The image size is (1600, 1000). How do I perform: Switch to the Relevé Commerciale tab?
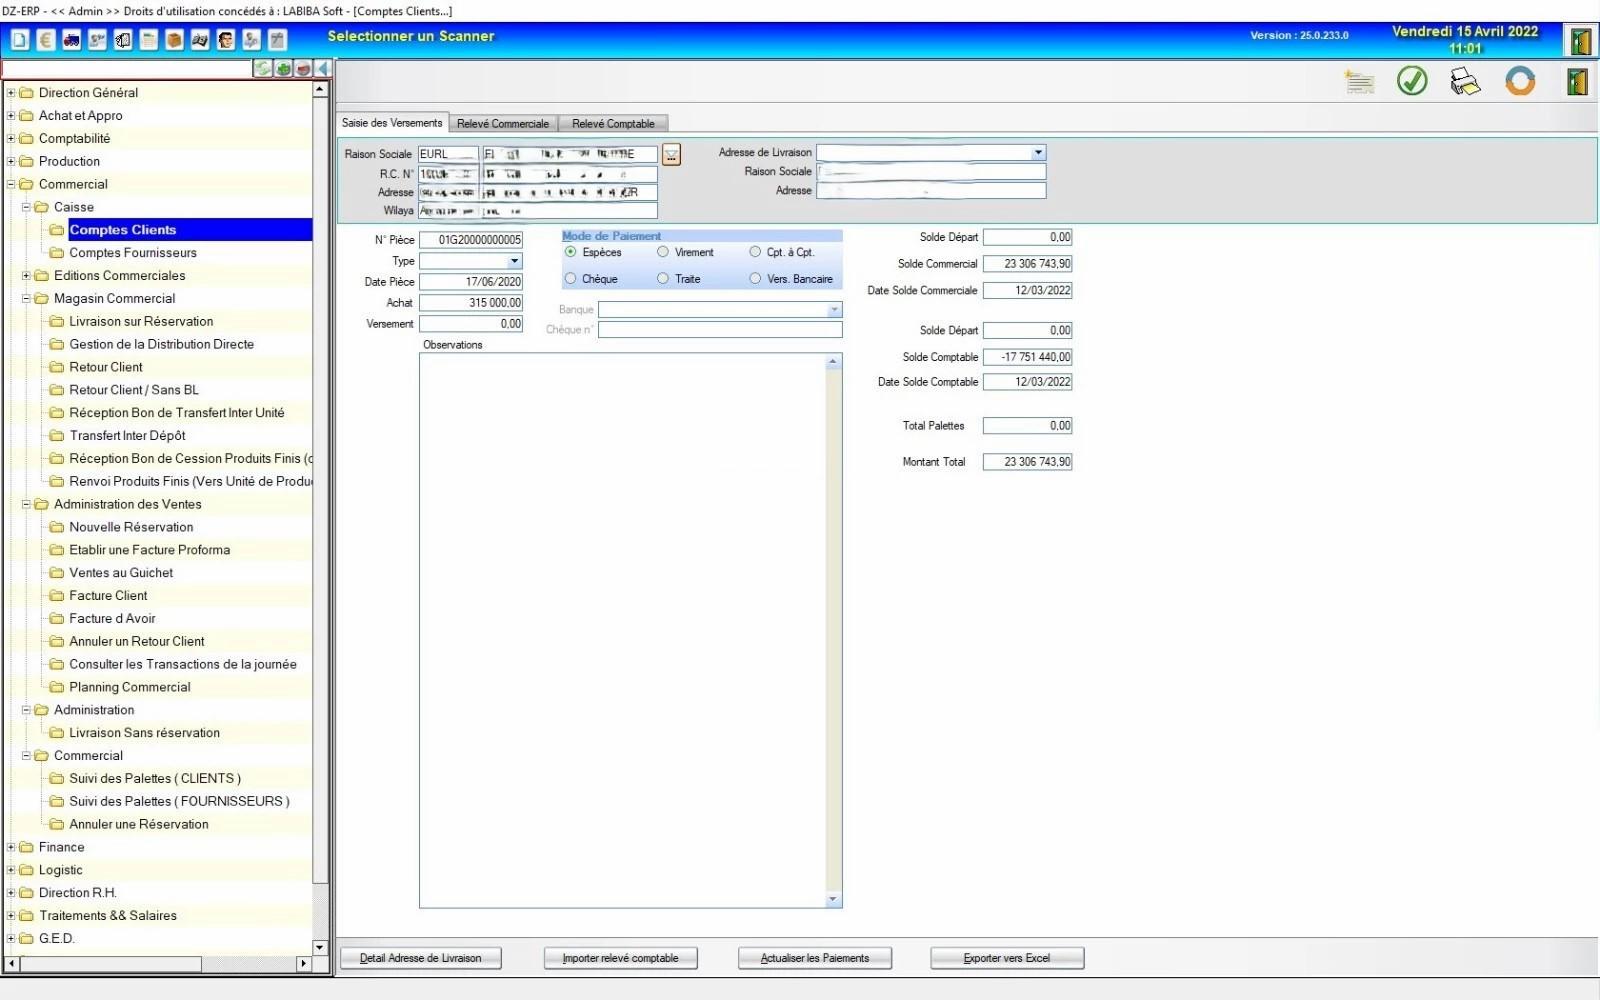(502, 124)
